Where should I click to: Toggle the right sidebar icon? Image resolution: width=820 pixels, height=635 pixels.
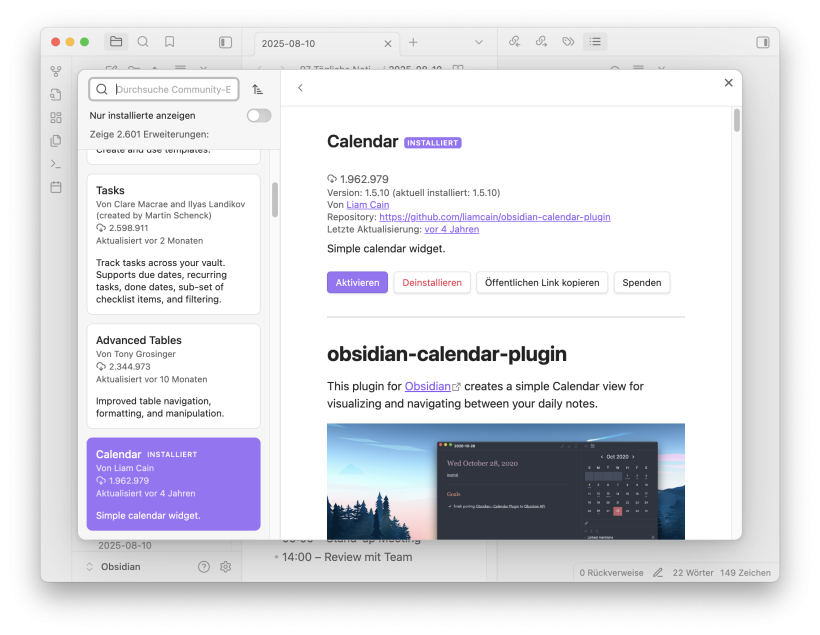tap(762, 42)
